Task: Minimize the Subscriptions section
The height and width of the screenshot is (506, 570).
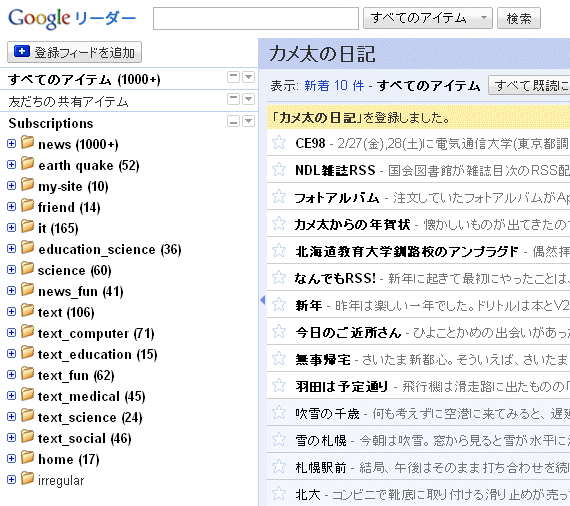Action: 233,121
